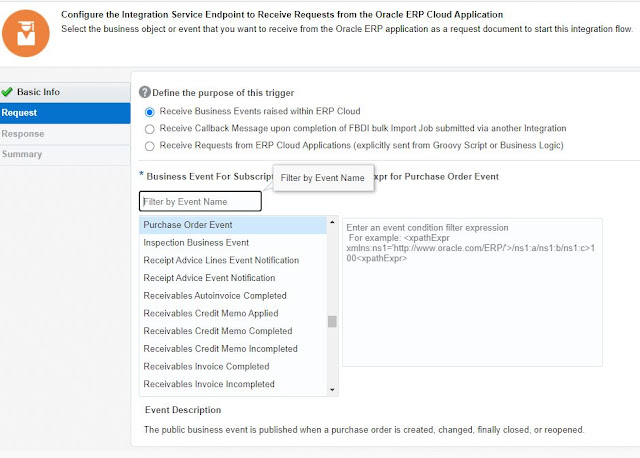Select Receivables Autoinvoice Completed
The image size is (640, 458).
point(233,296)
